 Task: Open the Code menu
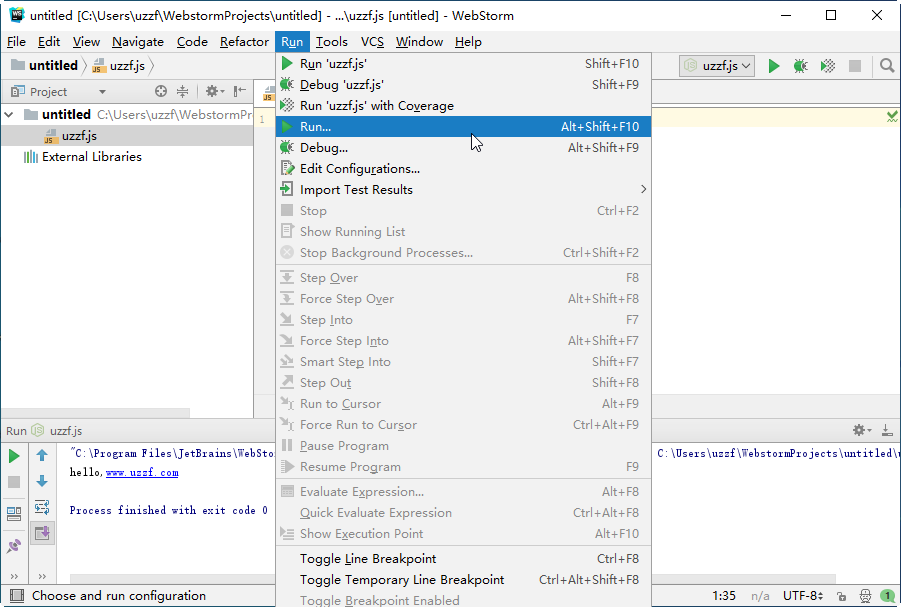coord(192,42)
